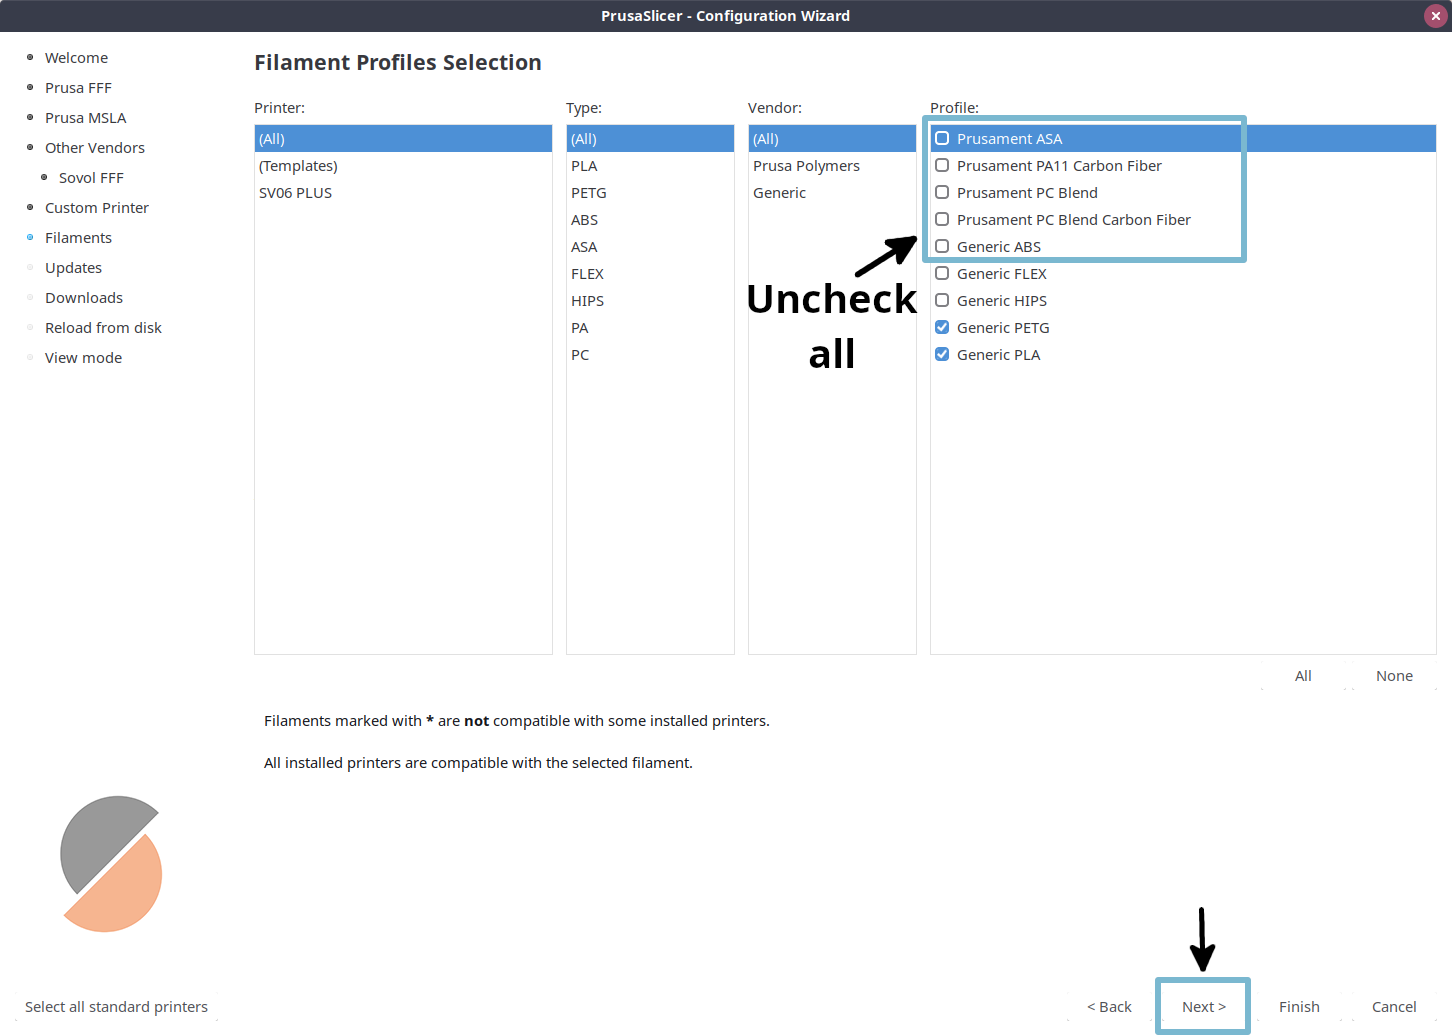Open the Downloads wizard page
This screenshot has width=1452, height=1036.
(x=84, y=298)
